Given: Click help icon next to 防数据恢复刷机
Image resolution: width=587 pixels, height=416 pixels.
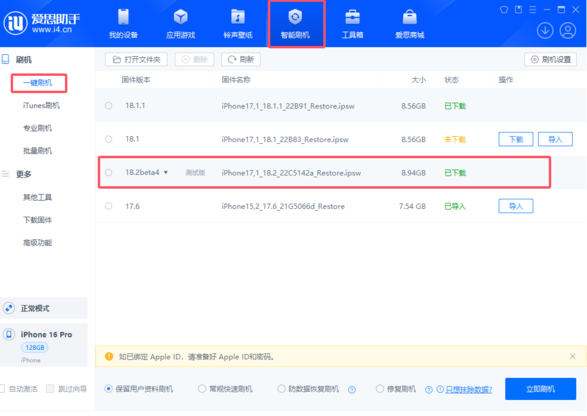Looking at the screenshot, I should 352,390.
